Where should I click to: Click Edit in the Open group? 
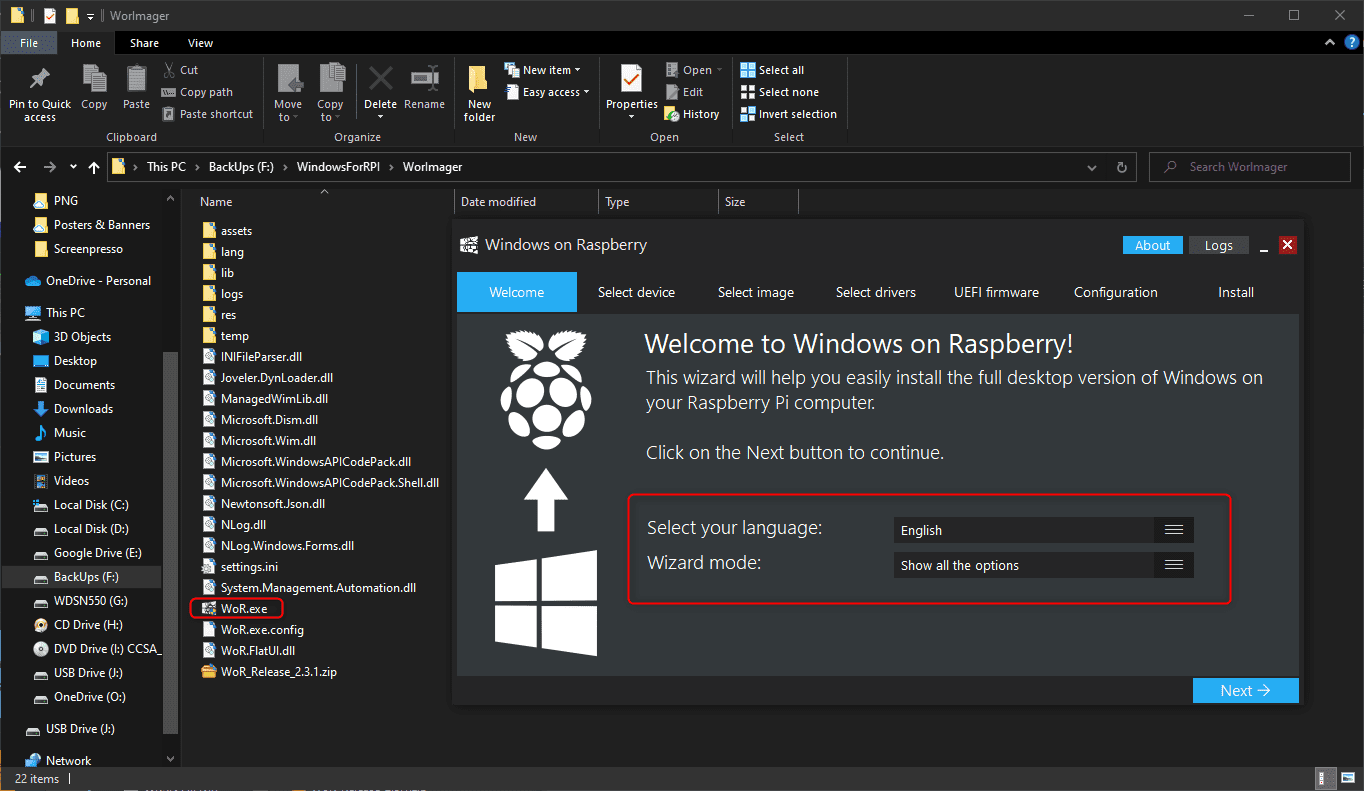[x=684, y=92]
